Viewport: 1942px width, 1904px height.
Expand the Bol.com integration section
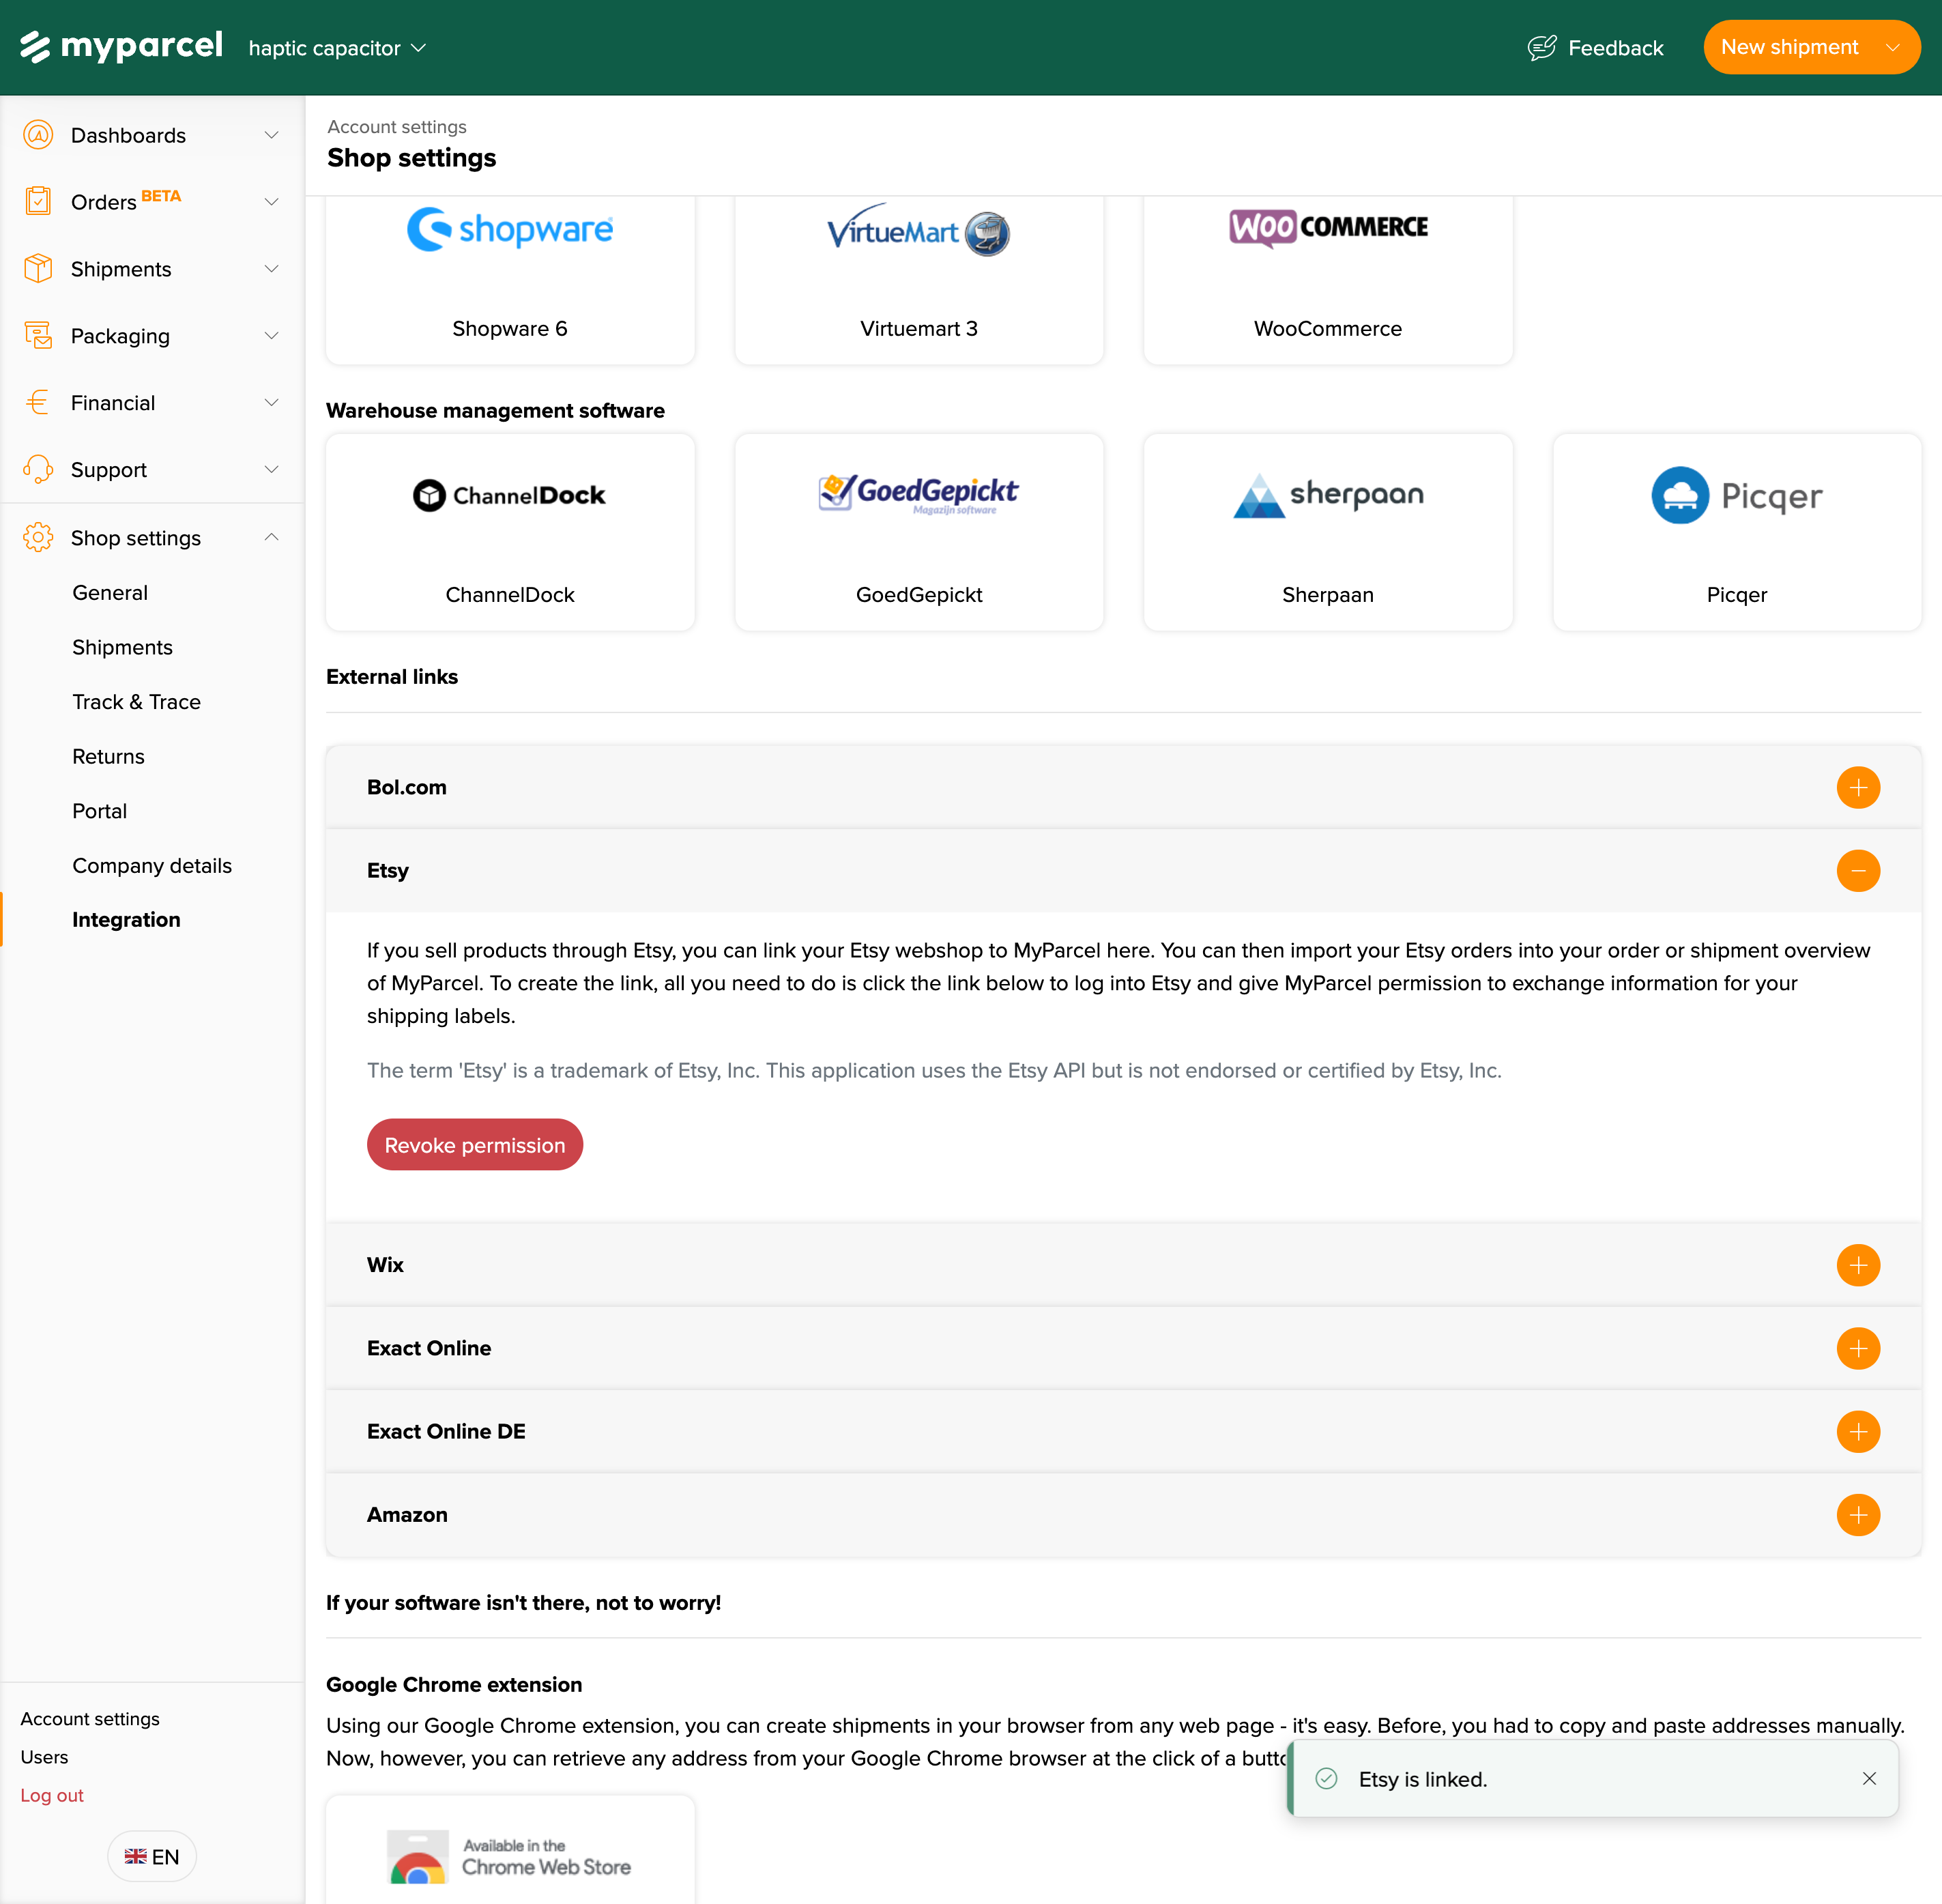(1859, 787)
